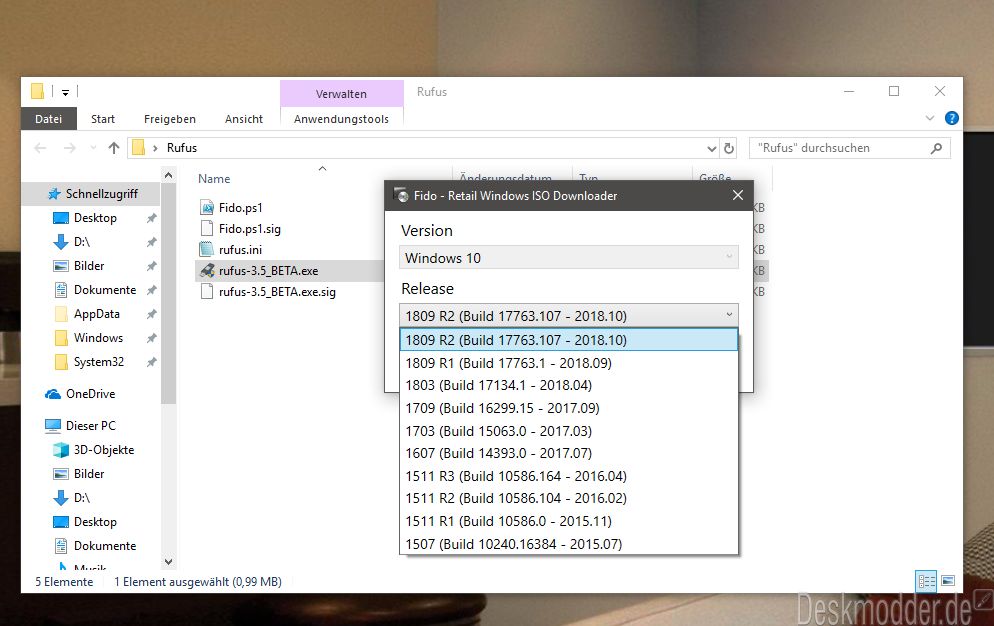
Task: Click the Verwalten contextual tab
Action: click(342, 94)
